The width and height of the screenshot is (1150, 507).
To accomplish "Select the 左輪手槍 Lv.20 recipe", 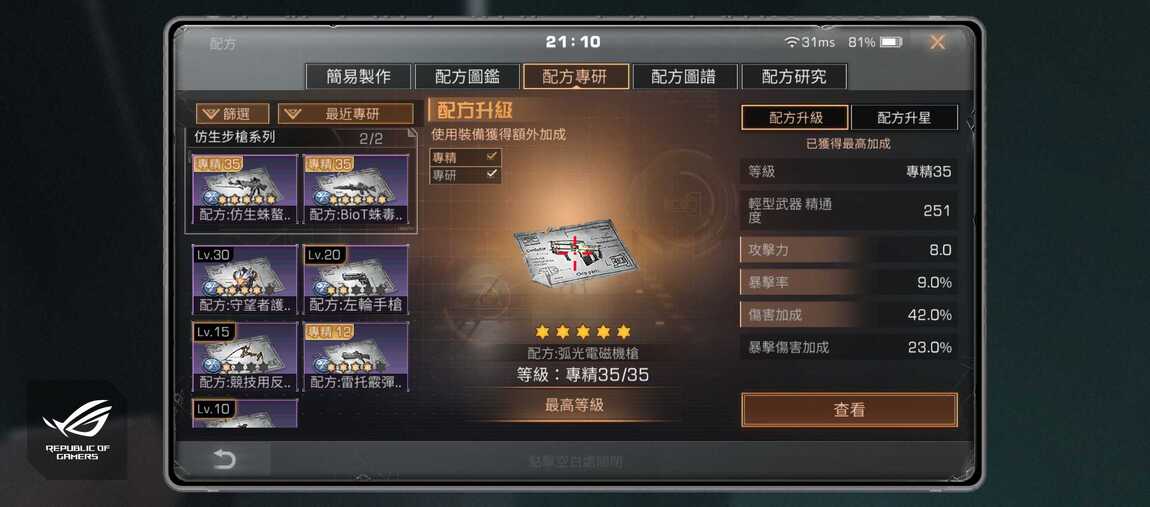I will pyautogui.click(x=356, y=280).
